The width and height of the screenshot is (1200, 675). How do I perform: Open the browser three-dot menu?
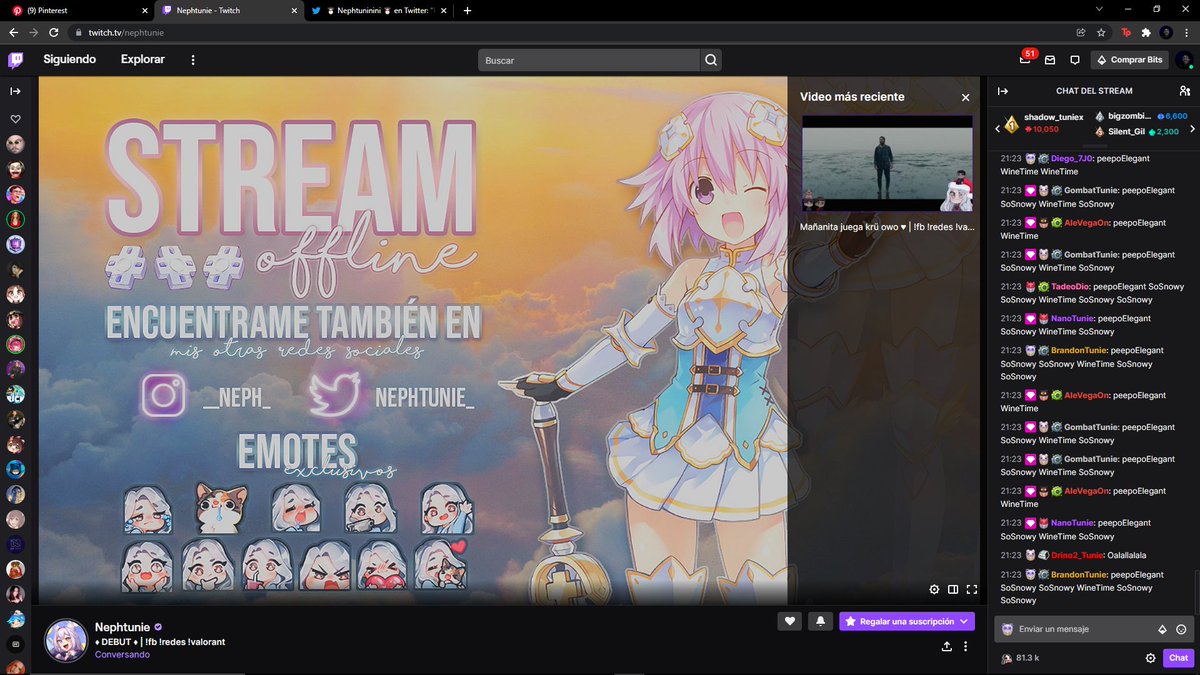[x=1187, y=32]
